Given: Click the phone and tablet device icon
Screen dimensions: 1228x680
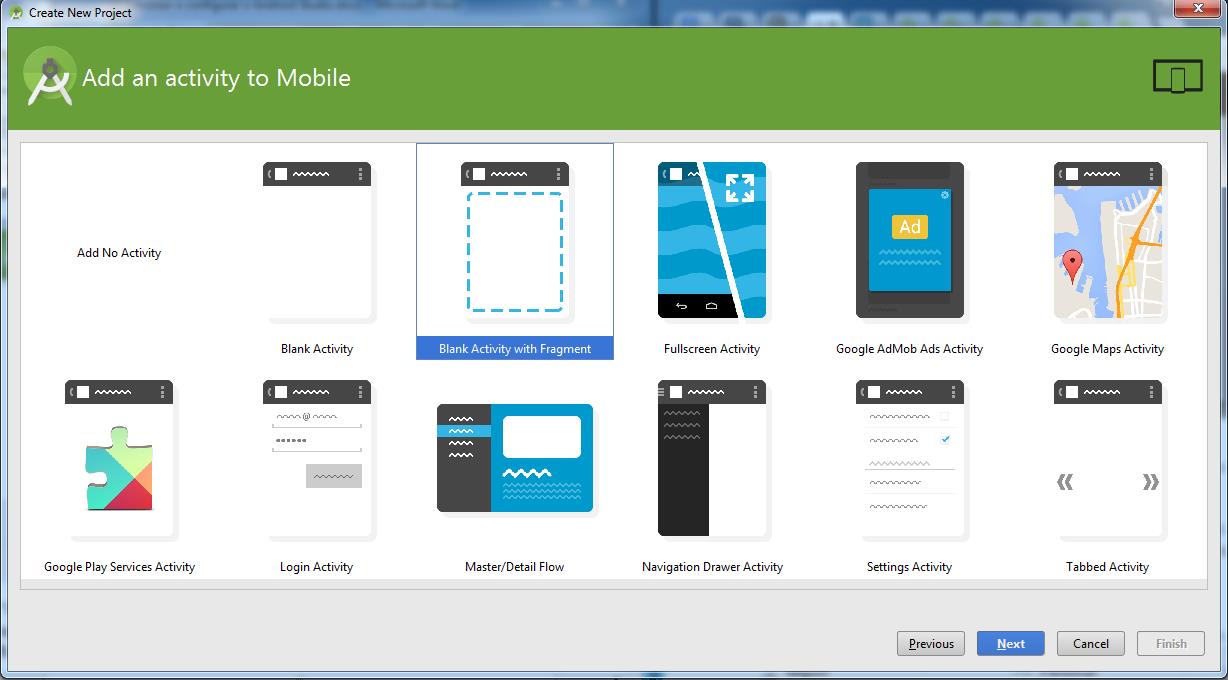Looking at the screenshot, I should pyautogui.click(x=1177, y=77).
